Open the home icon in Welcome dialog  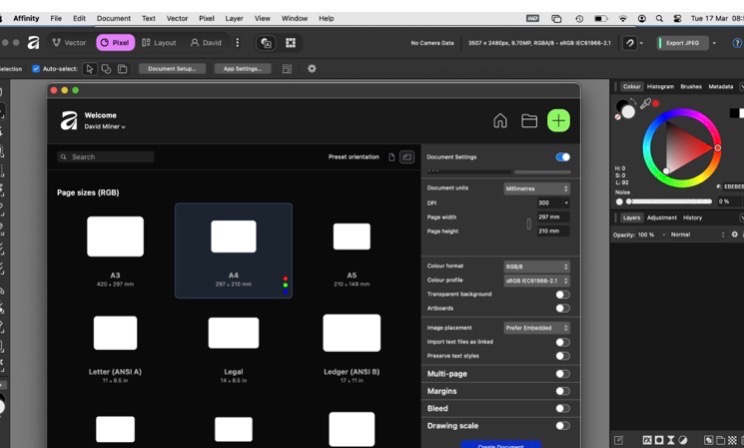click(500, 121)
